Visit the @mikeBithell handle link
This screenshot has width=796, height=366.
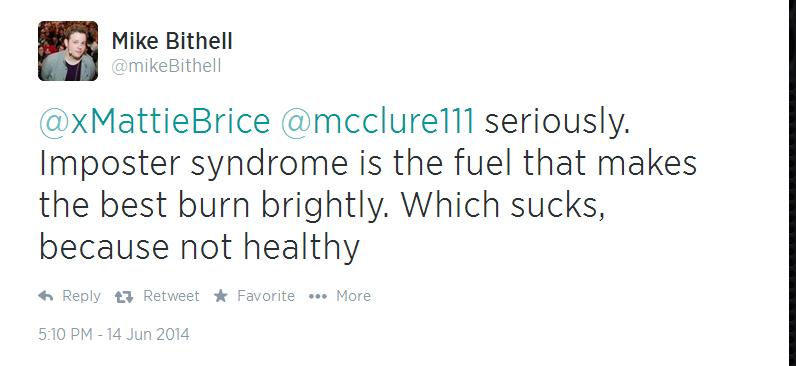(166, 66)
